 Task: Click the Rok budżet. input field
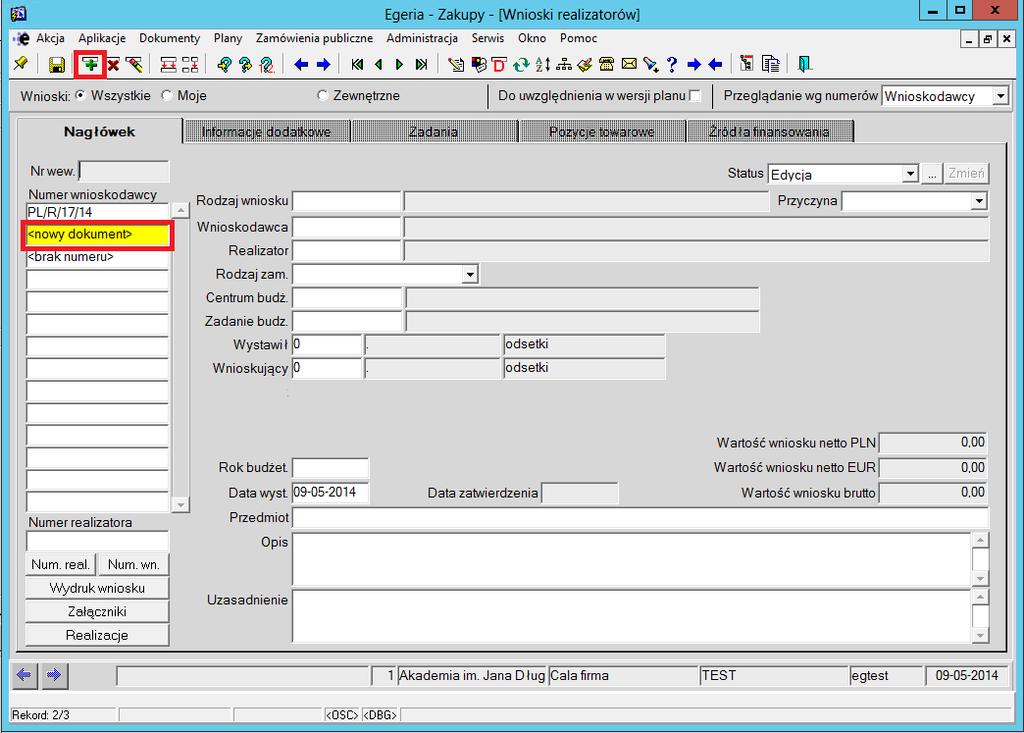(x=330, y=468)
